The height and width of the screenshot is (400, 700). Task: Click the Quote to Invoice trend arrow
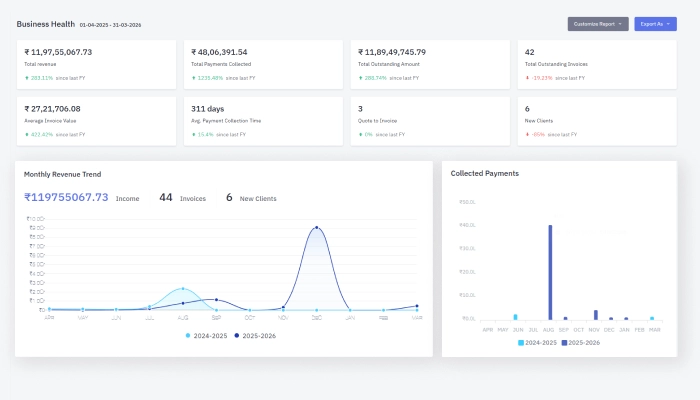(x=360, y=134)
